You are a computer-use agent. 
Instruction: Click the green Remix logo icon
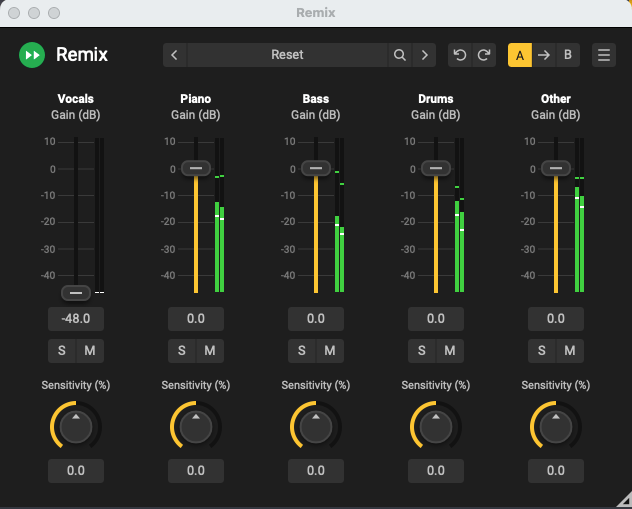(32, 55)
